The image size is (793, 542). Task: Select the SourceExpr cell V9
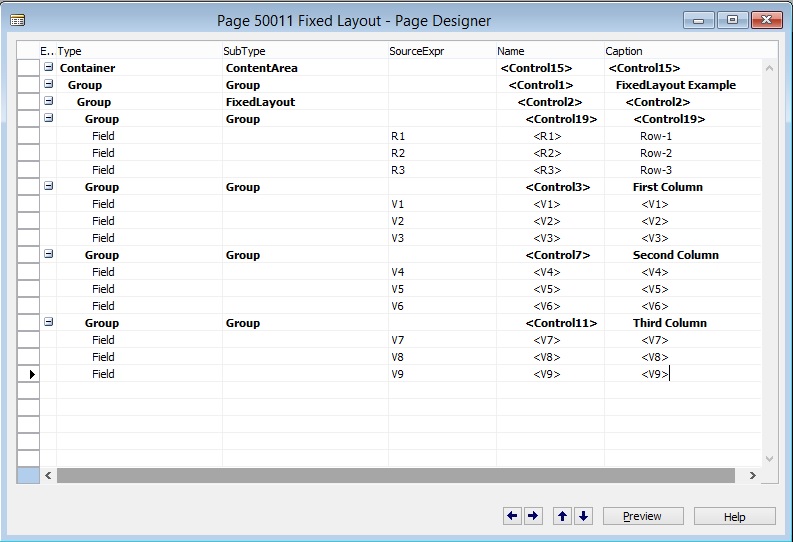point(442,374)
